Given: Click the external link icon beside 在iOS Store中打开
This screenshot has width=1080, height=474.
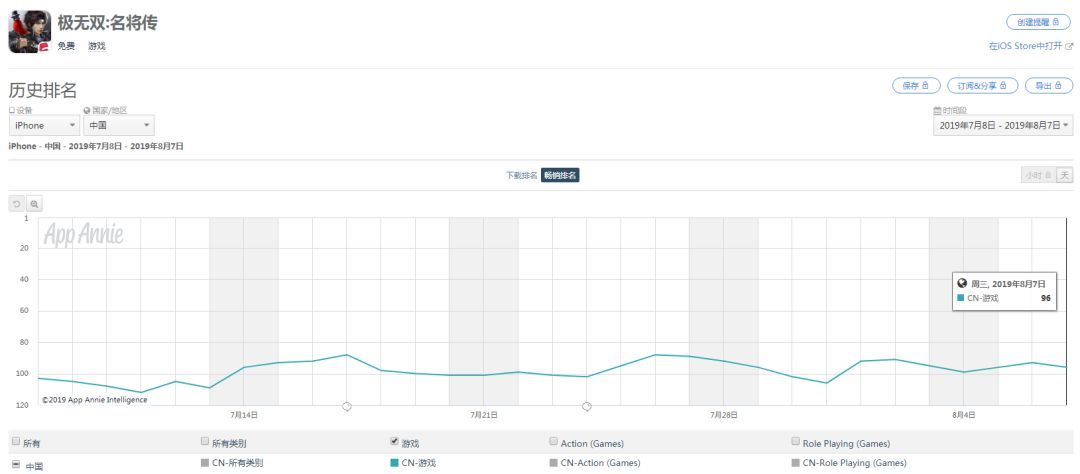Looking at the screenshot, I should [1069, 46].
